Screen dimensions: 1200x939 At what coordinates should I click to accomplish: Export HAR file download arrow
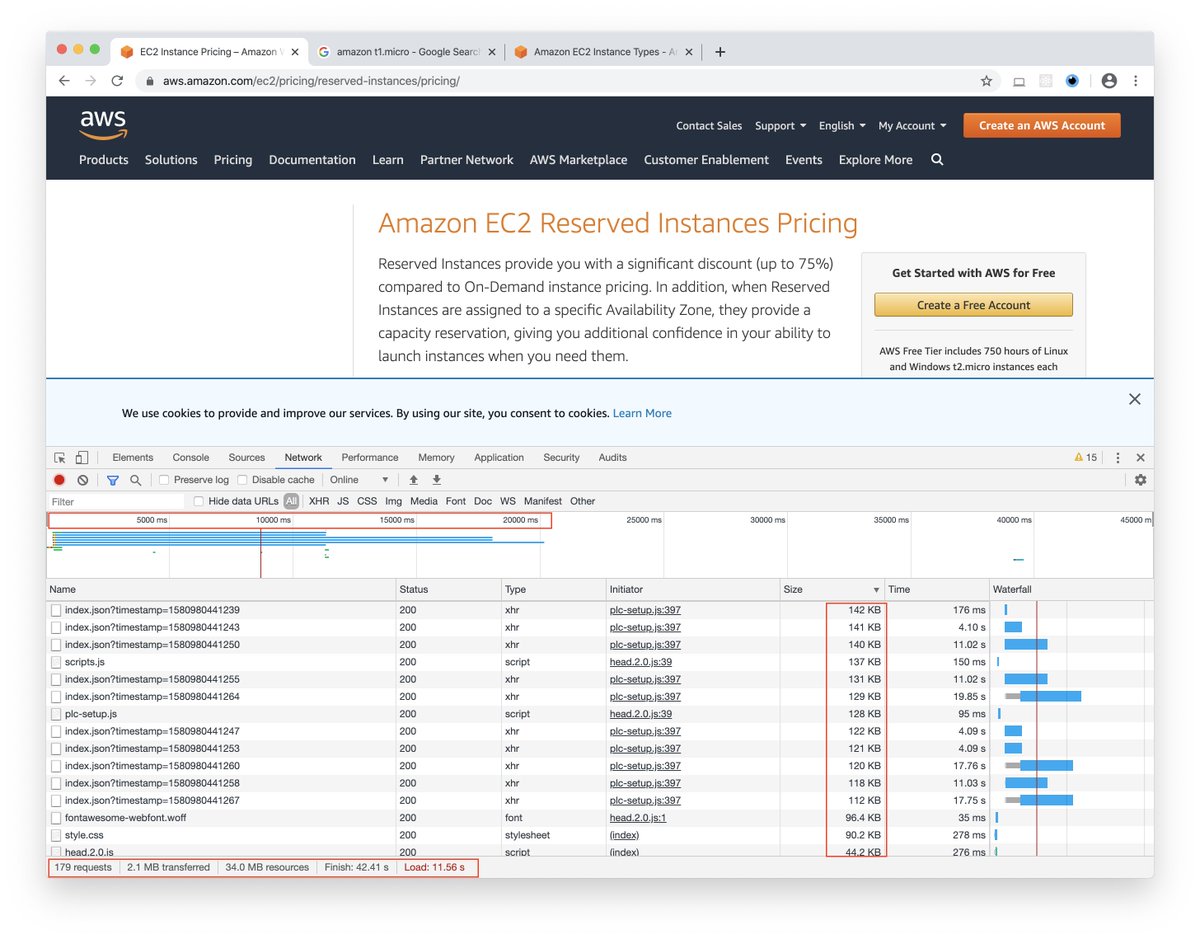437,480
